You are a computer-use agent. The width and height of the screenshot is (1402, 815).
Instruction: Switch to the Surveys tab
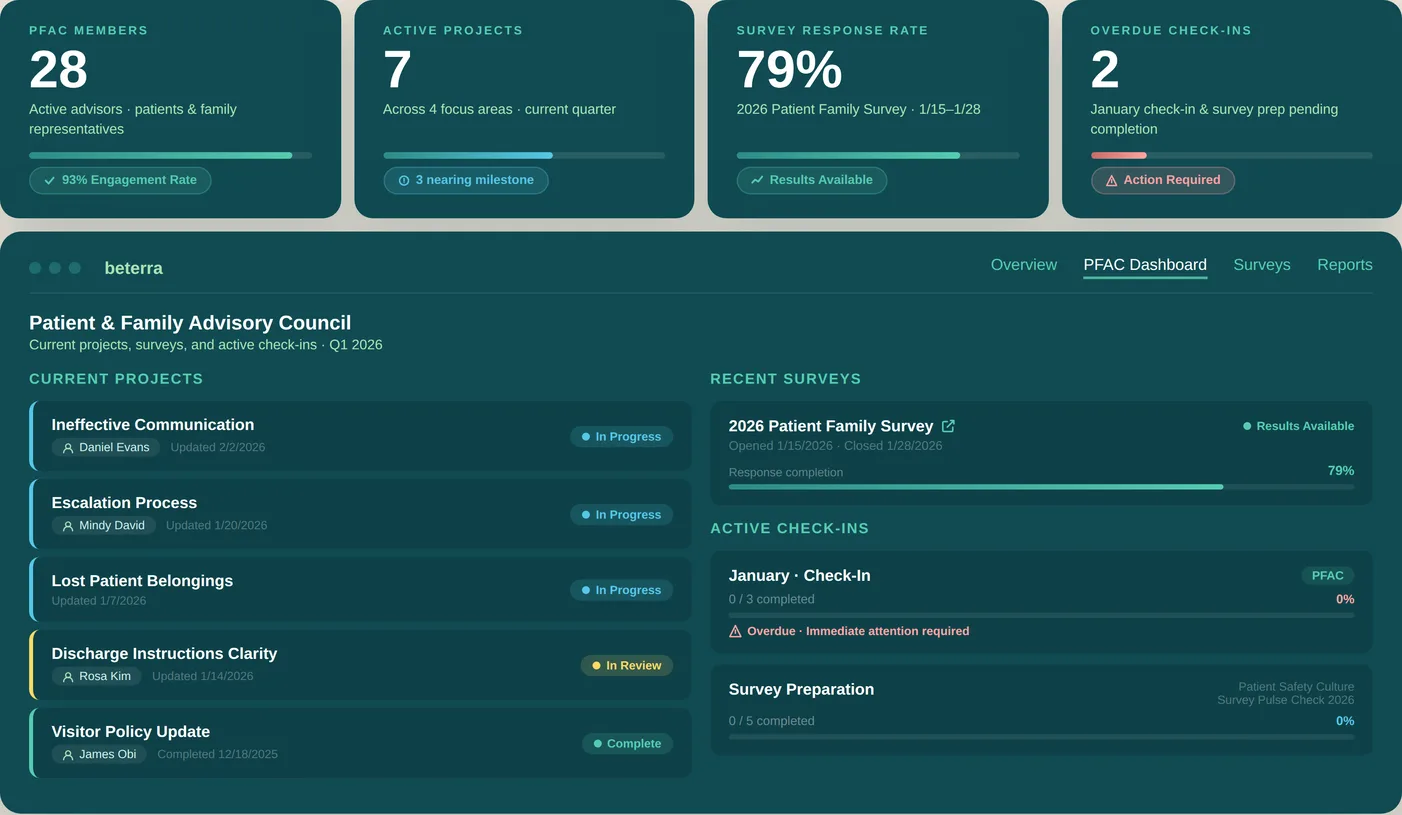1262,265
